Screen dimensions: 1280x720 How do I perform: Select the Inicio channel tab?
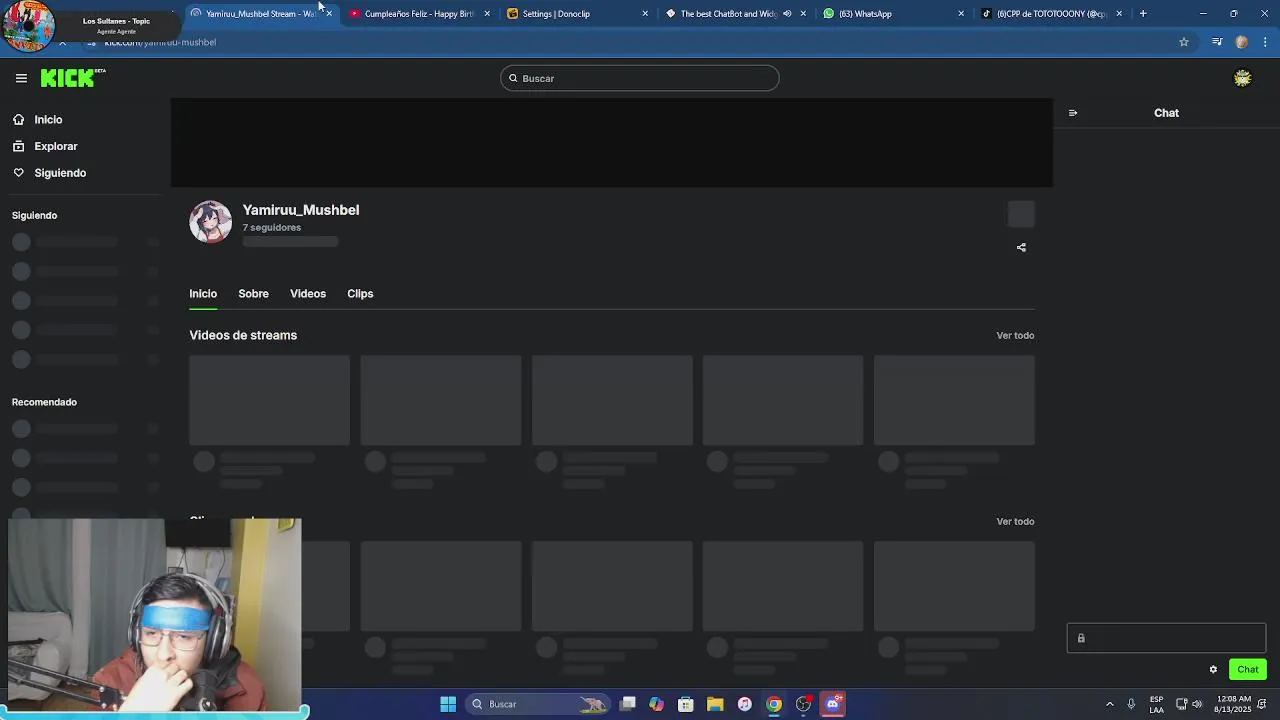[x=203, y=293]
